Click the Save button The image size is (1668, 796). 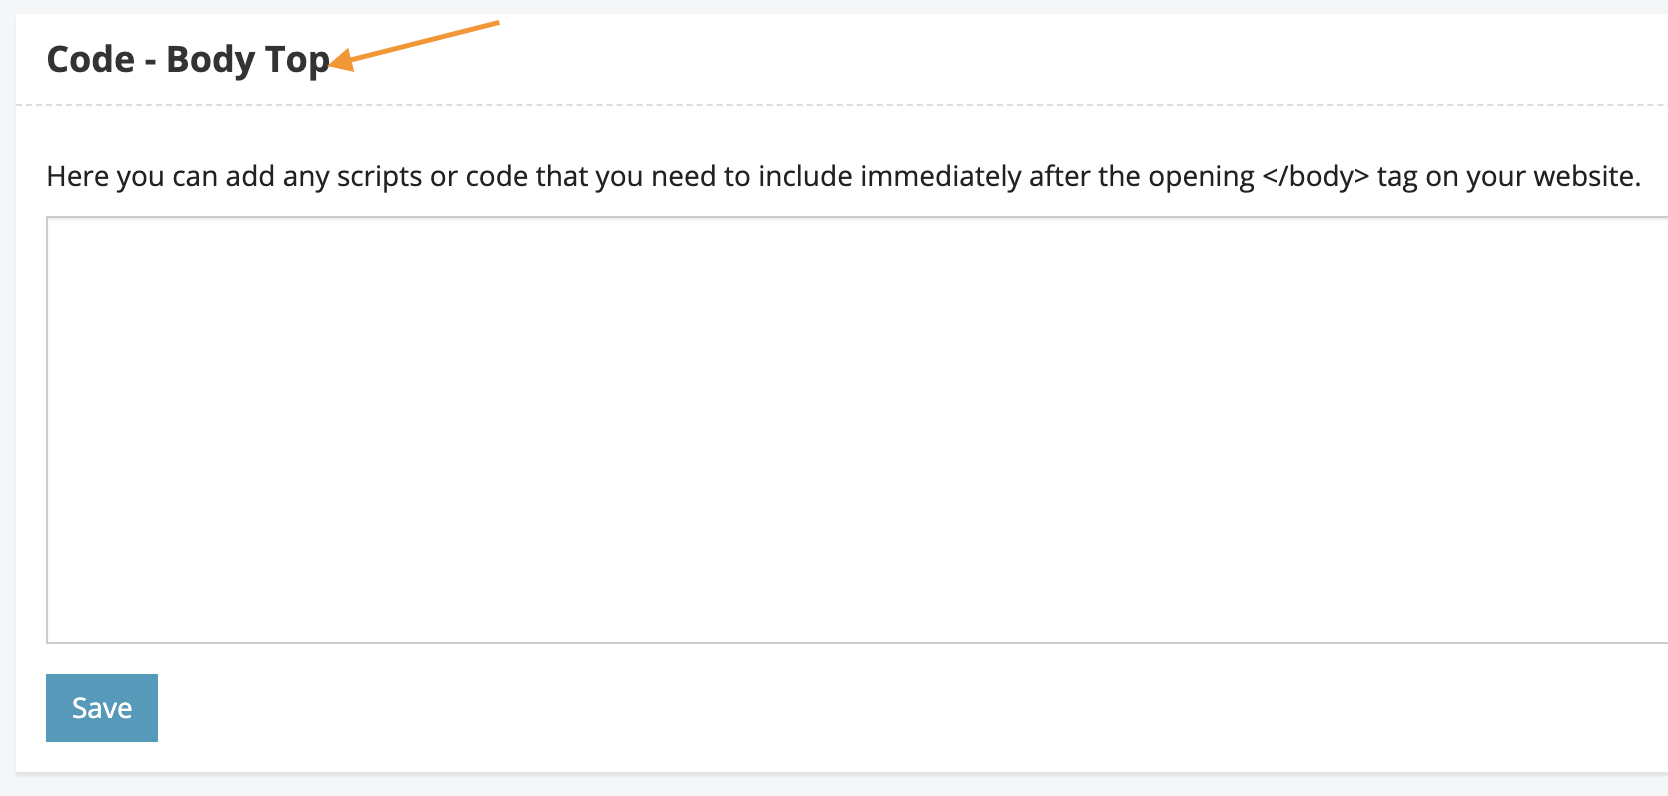click(102, 708)
